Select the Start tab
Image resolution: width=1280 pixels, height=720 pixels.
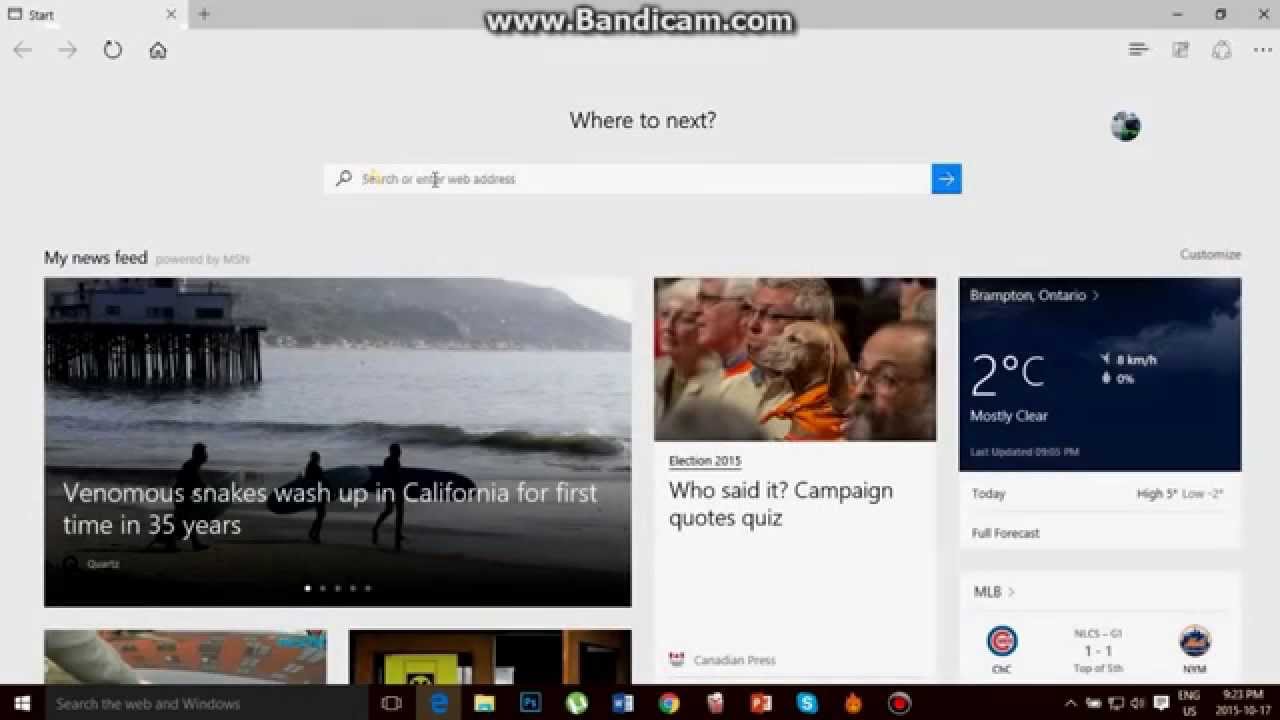click(x=93, y=14)
